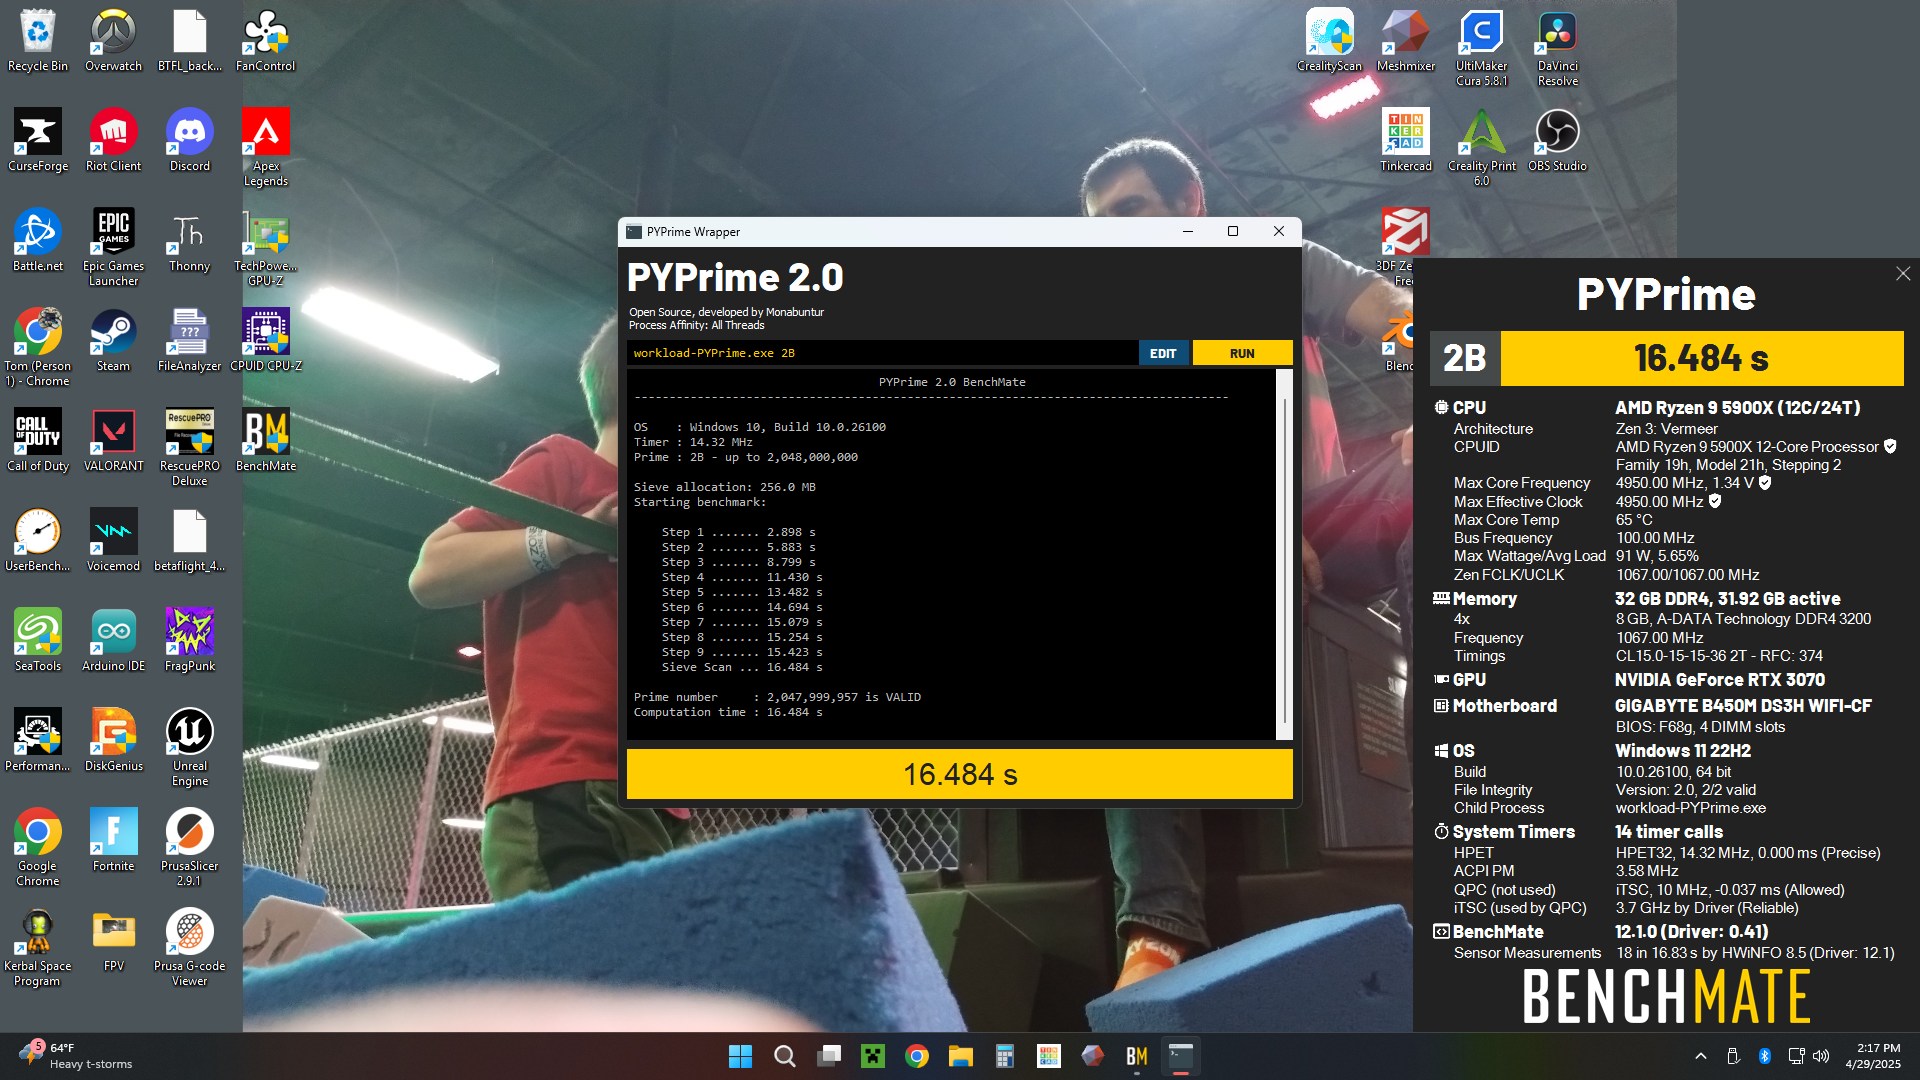Select the VALORANT desktop icon
1920x1080 pixels.
(x=113, y=441)
